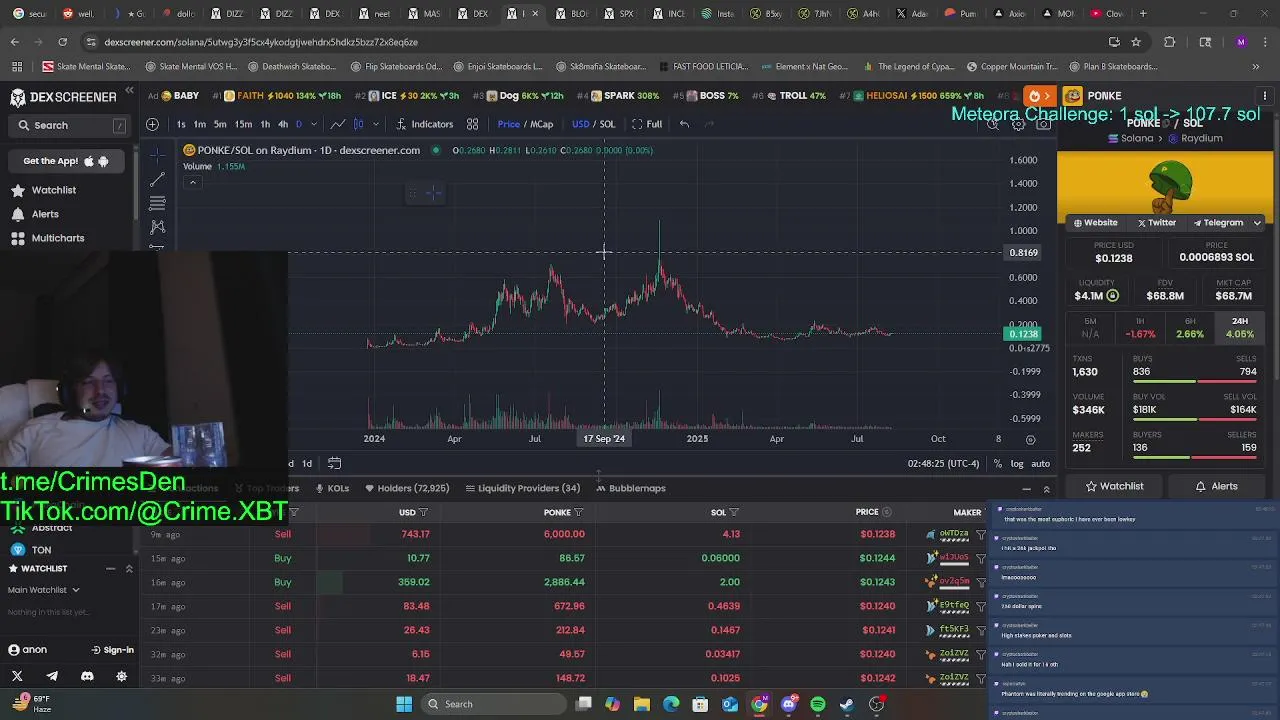Viewport: 1280px width, 720px height.
Task: Set Alerts for PONKE in the token panel
Action: [1217, 486]
